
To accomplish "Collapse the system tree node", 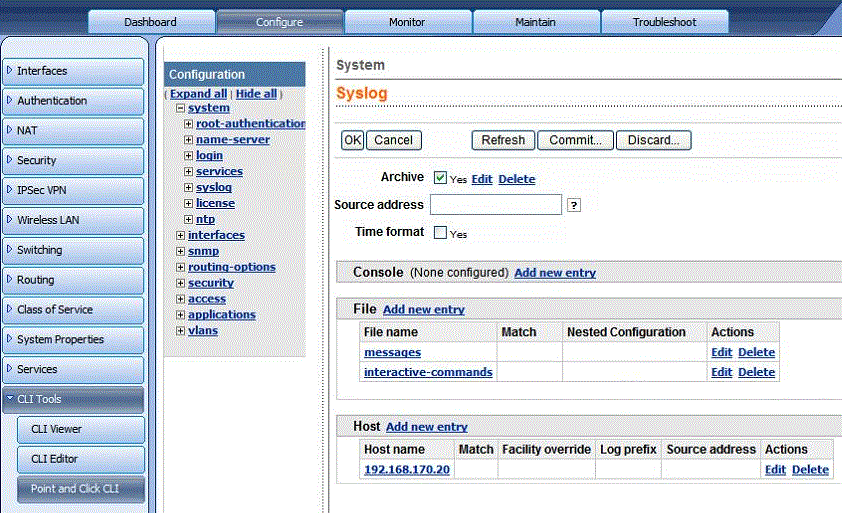I will [180, 108].
